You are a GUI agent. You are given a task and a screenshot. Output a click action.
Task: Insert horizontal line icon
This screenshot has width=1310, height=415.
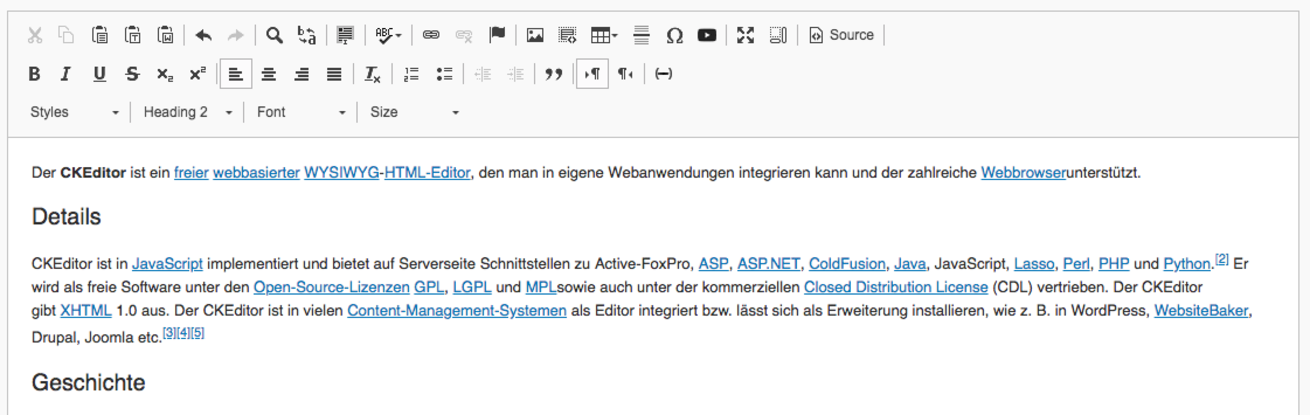tap(642, 35)
